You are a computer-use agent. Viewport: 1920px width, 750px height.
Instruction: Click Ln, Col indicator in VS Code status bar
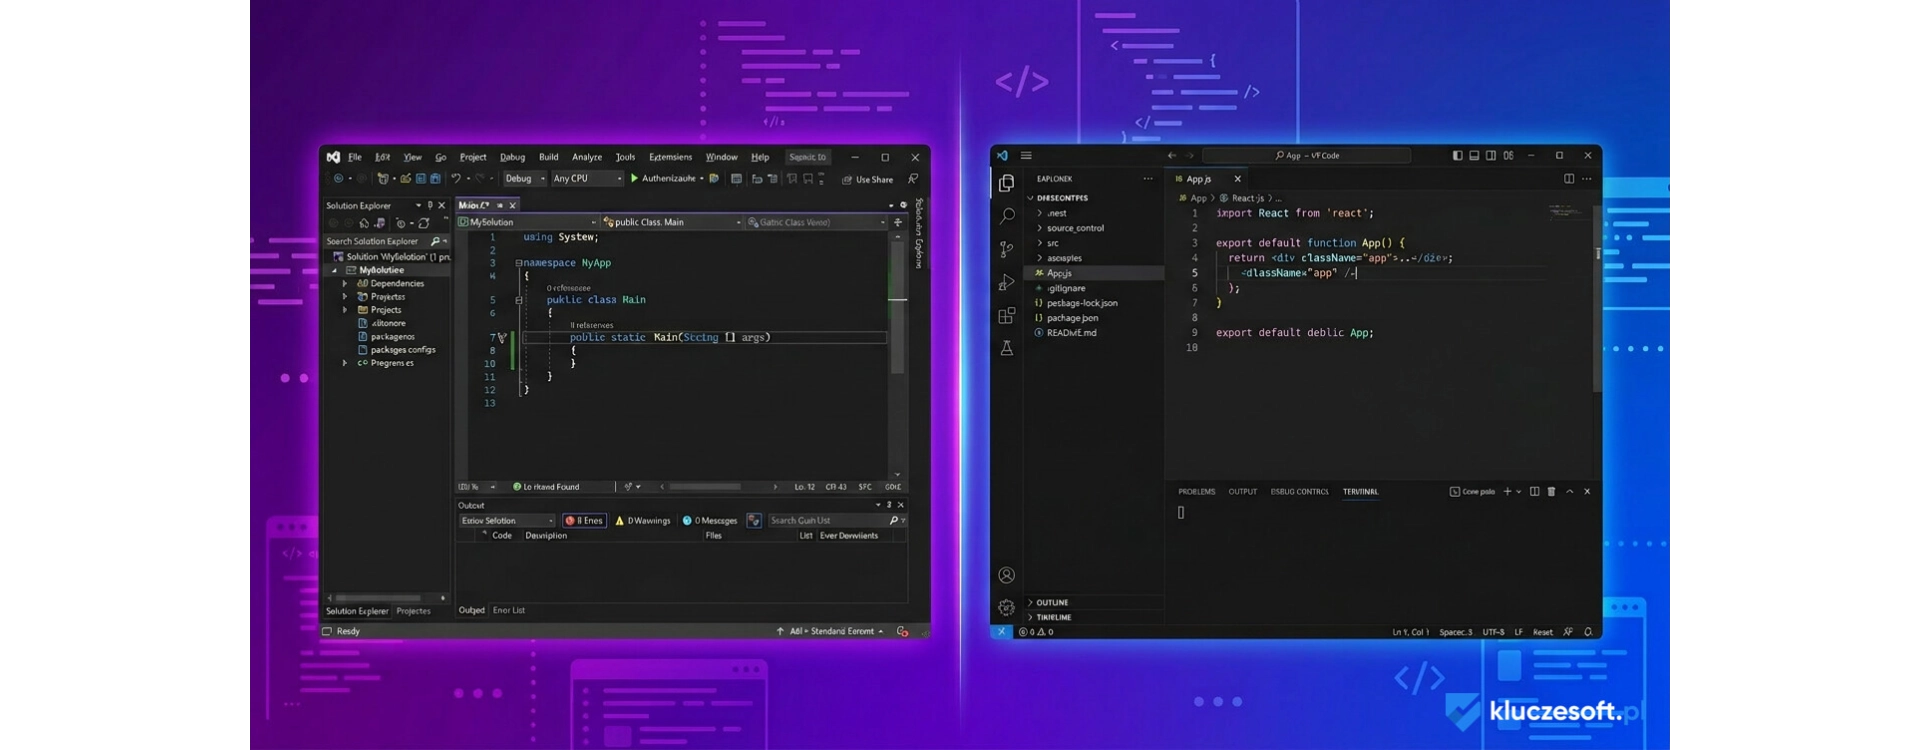[1410, 632]
